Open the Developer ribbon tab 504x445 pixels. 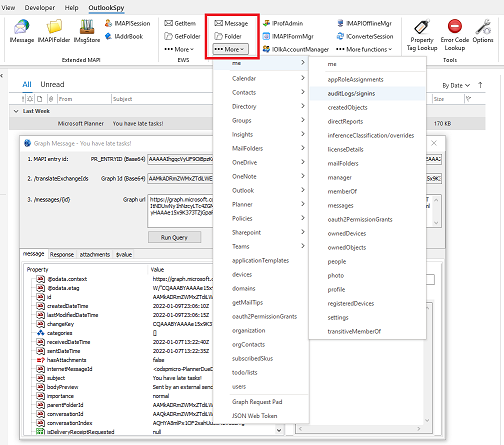[x=40, y=7]
